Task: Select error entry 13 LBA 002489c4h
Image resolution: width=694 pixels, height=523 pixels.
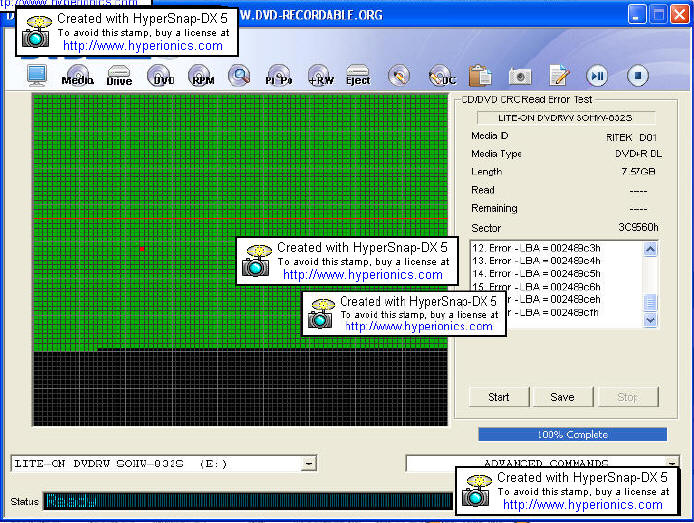Action: pos(536,261)
